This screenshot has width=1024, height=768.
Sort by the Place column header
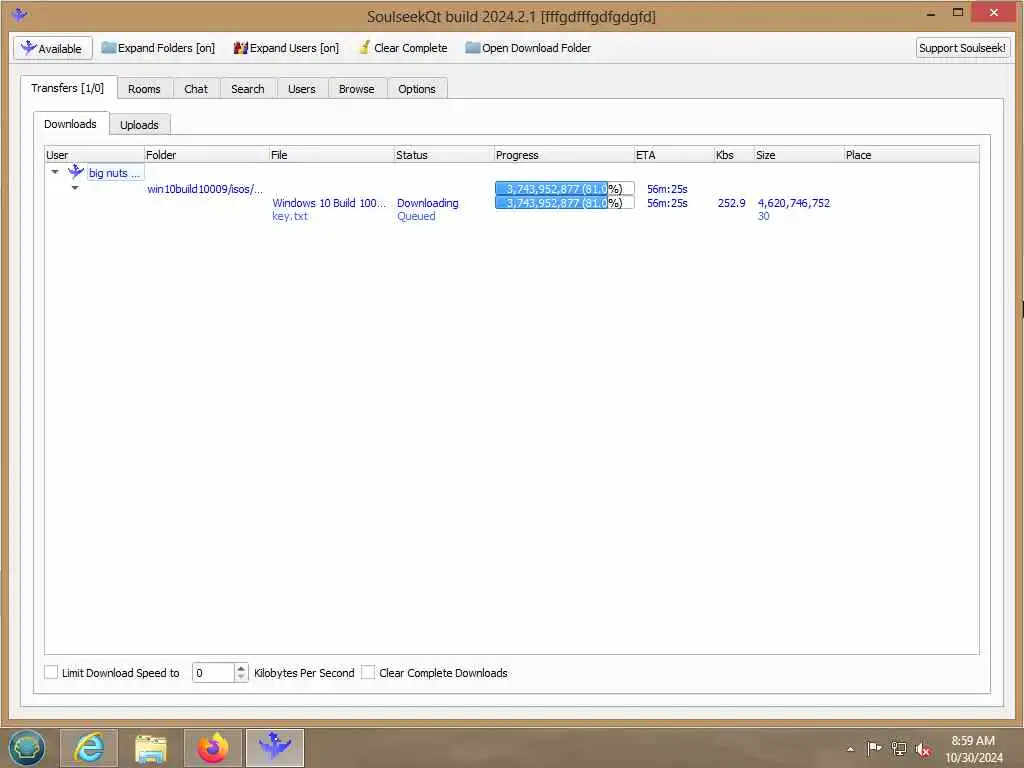[x=911, y=155]
